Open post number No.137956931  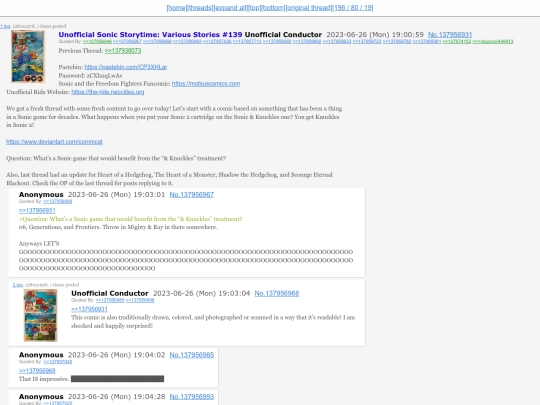[450, 34]
